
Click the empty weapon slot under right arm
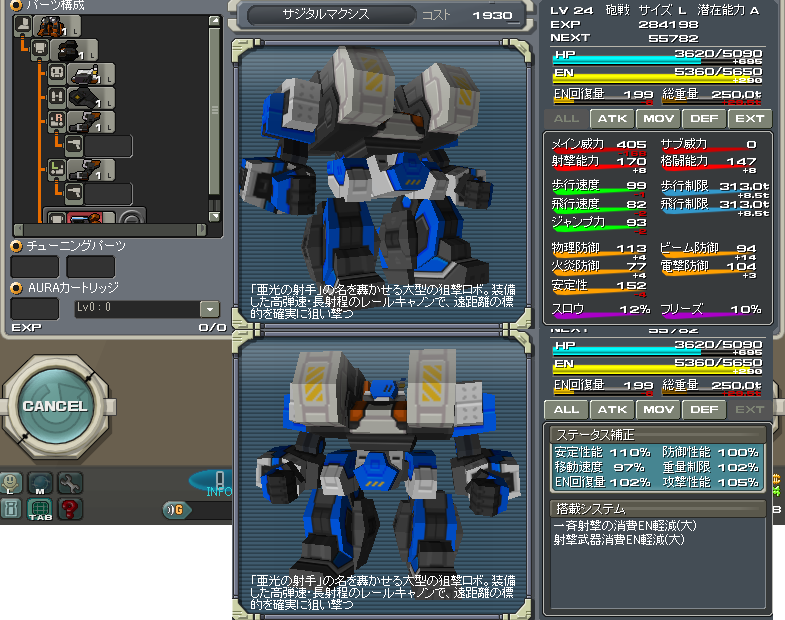(108, 146)
